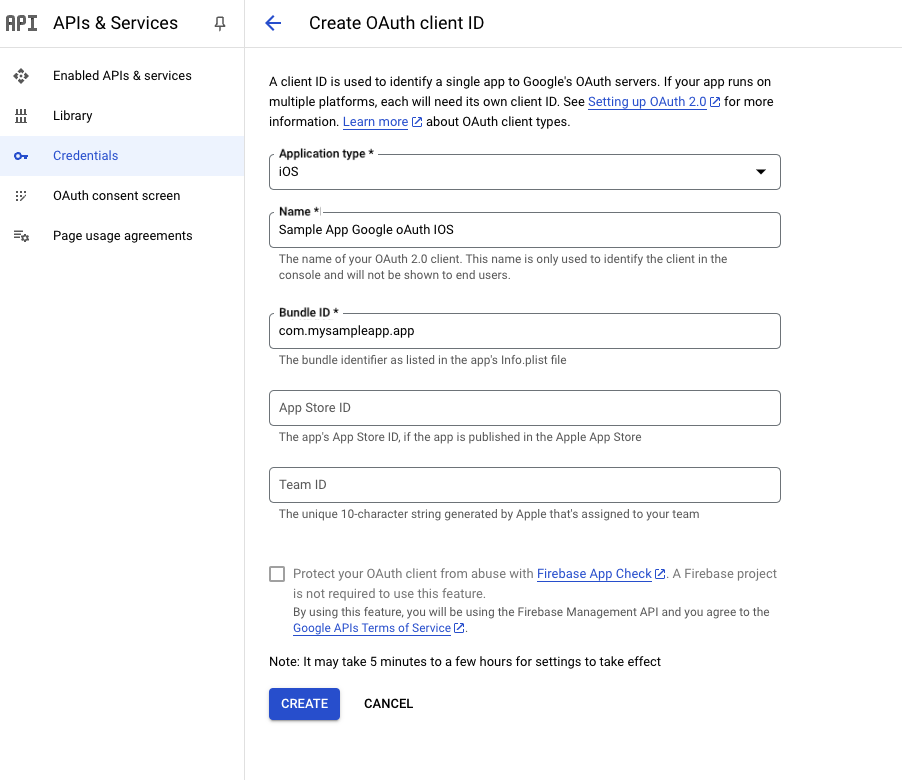The height and width of the screenshot is (780, 902).
Task: Click the settings take effect note text
Action: 465,662
